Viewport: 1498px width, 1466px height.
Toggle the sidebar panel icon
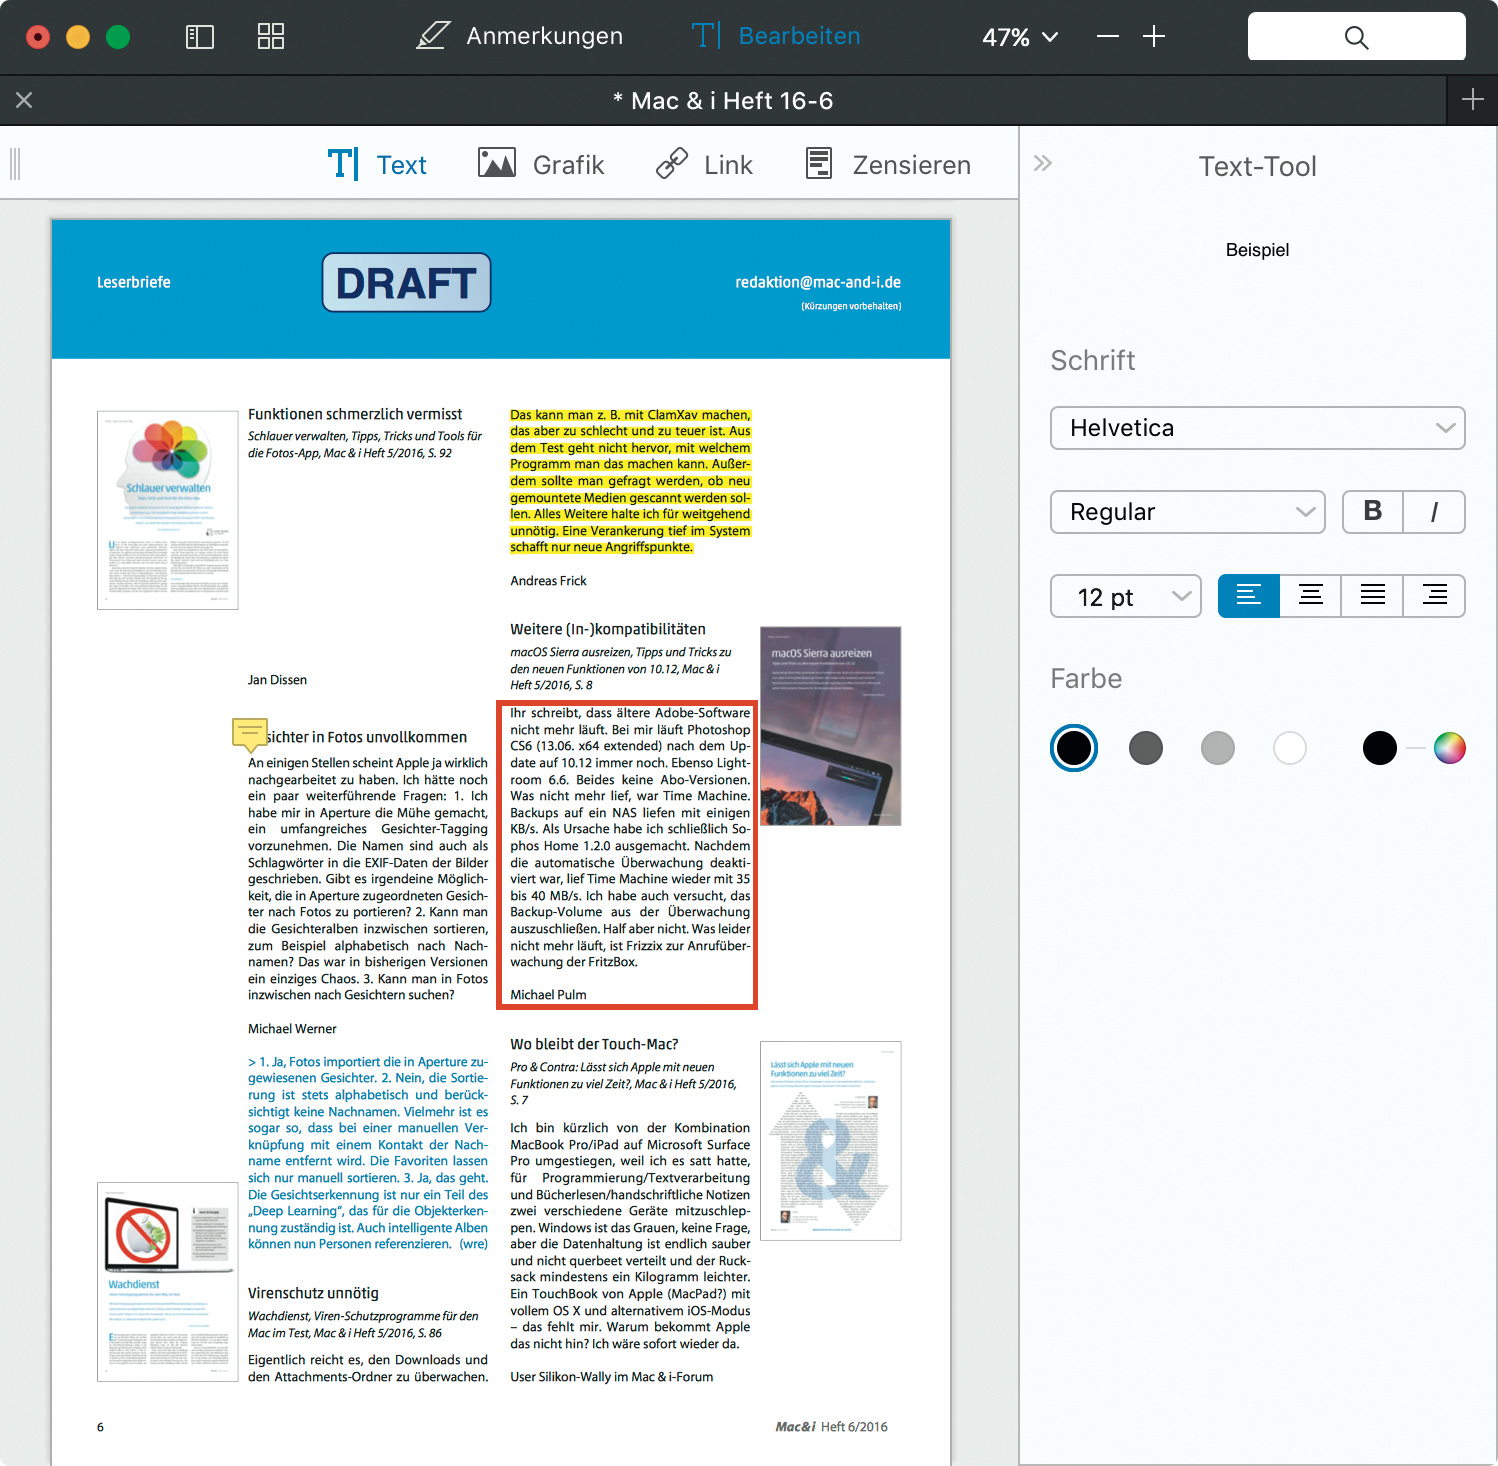pos(200,37)
